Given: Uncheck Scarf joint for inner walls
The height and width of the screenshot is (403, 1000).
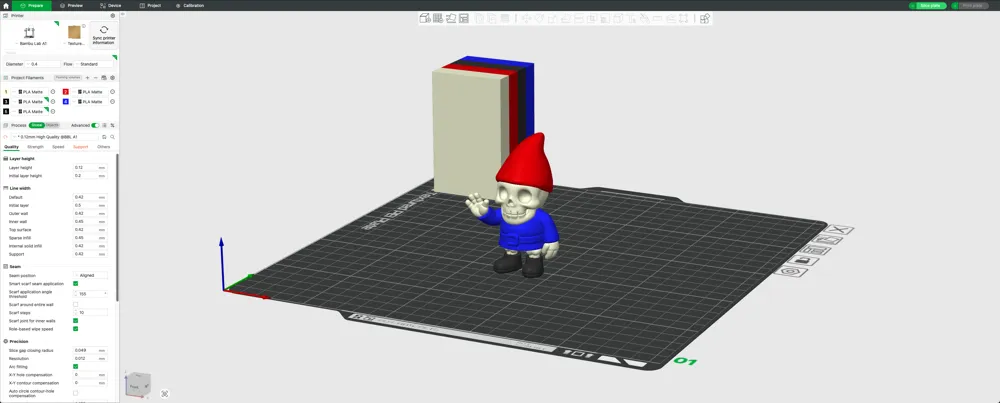Looking at the screenshot, I should tap(75, 321).
